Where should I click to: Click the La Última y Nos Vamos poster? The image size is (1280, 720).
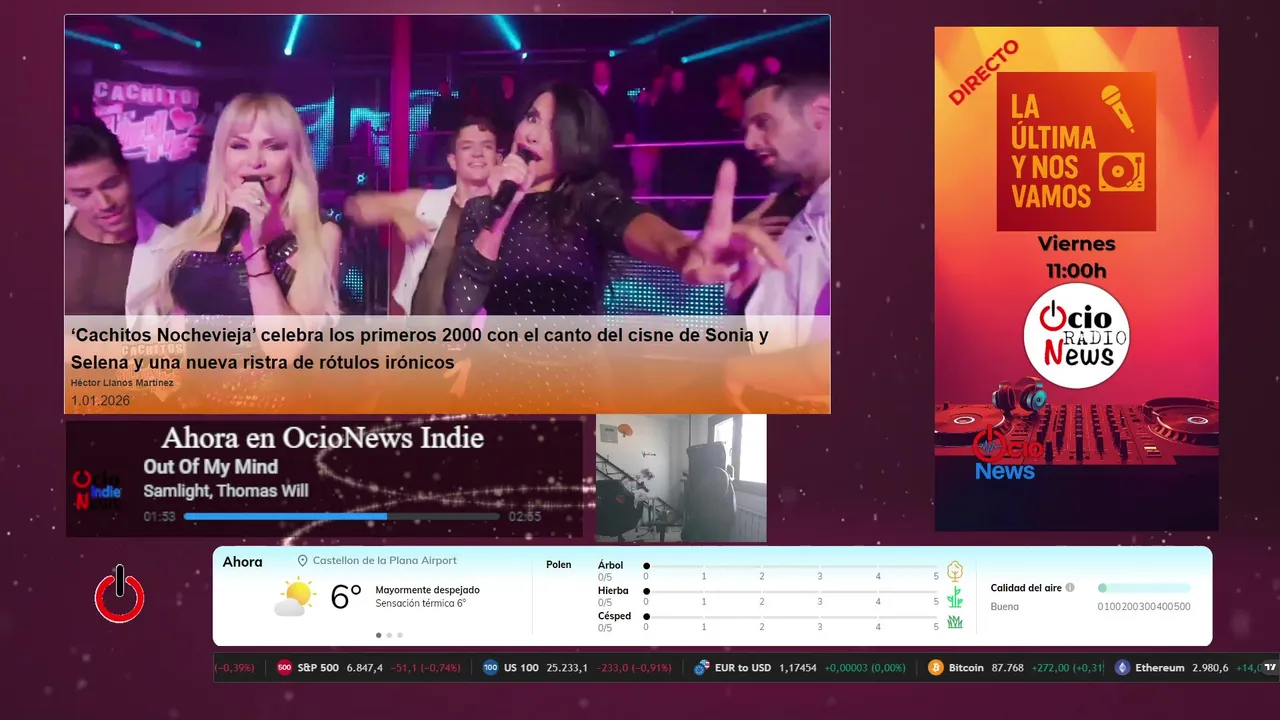pyautogui.click(x=1076, y=151)
